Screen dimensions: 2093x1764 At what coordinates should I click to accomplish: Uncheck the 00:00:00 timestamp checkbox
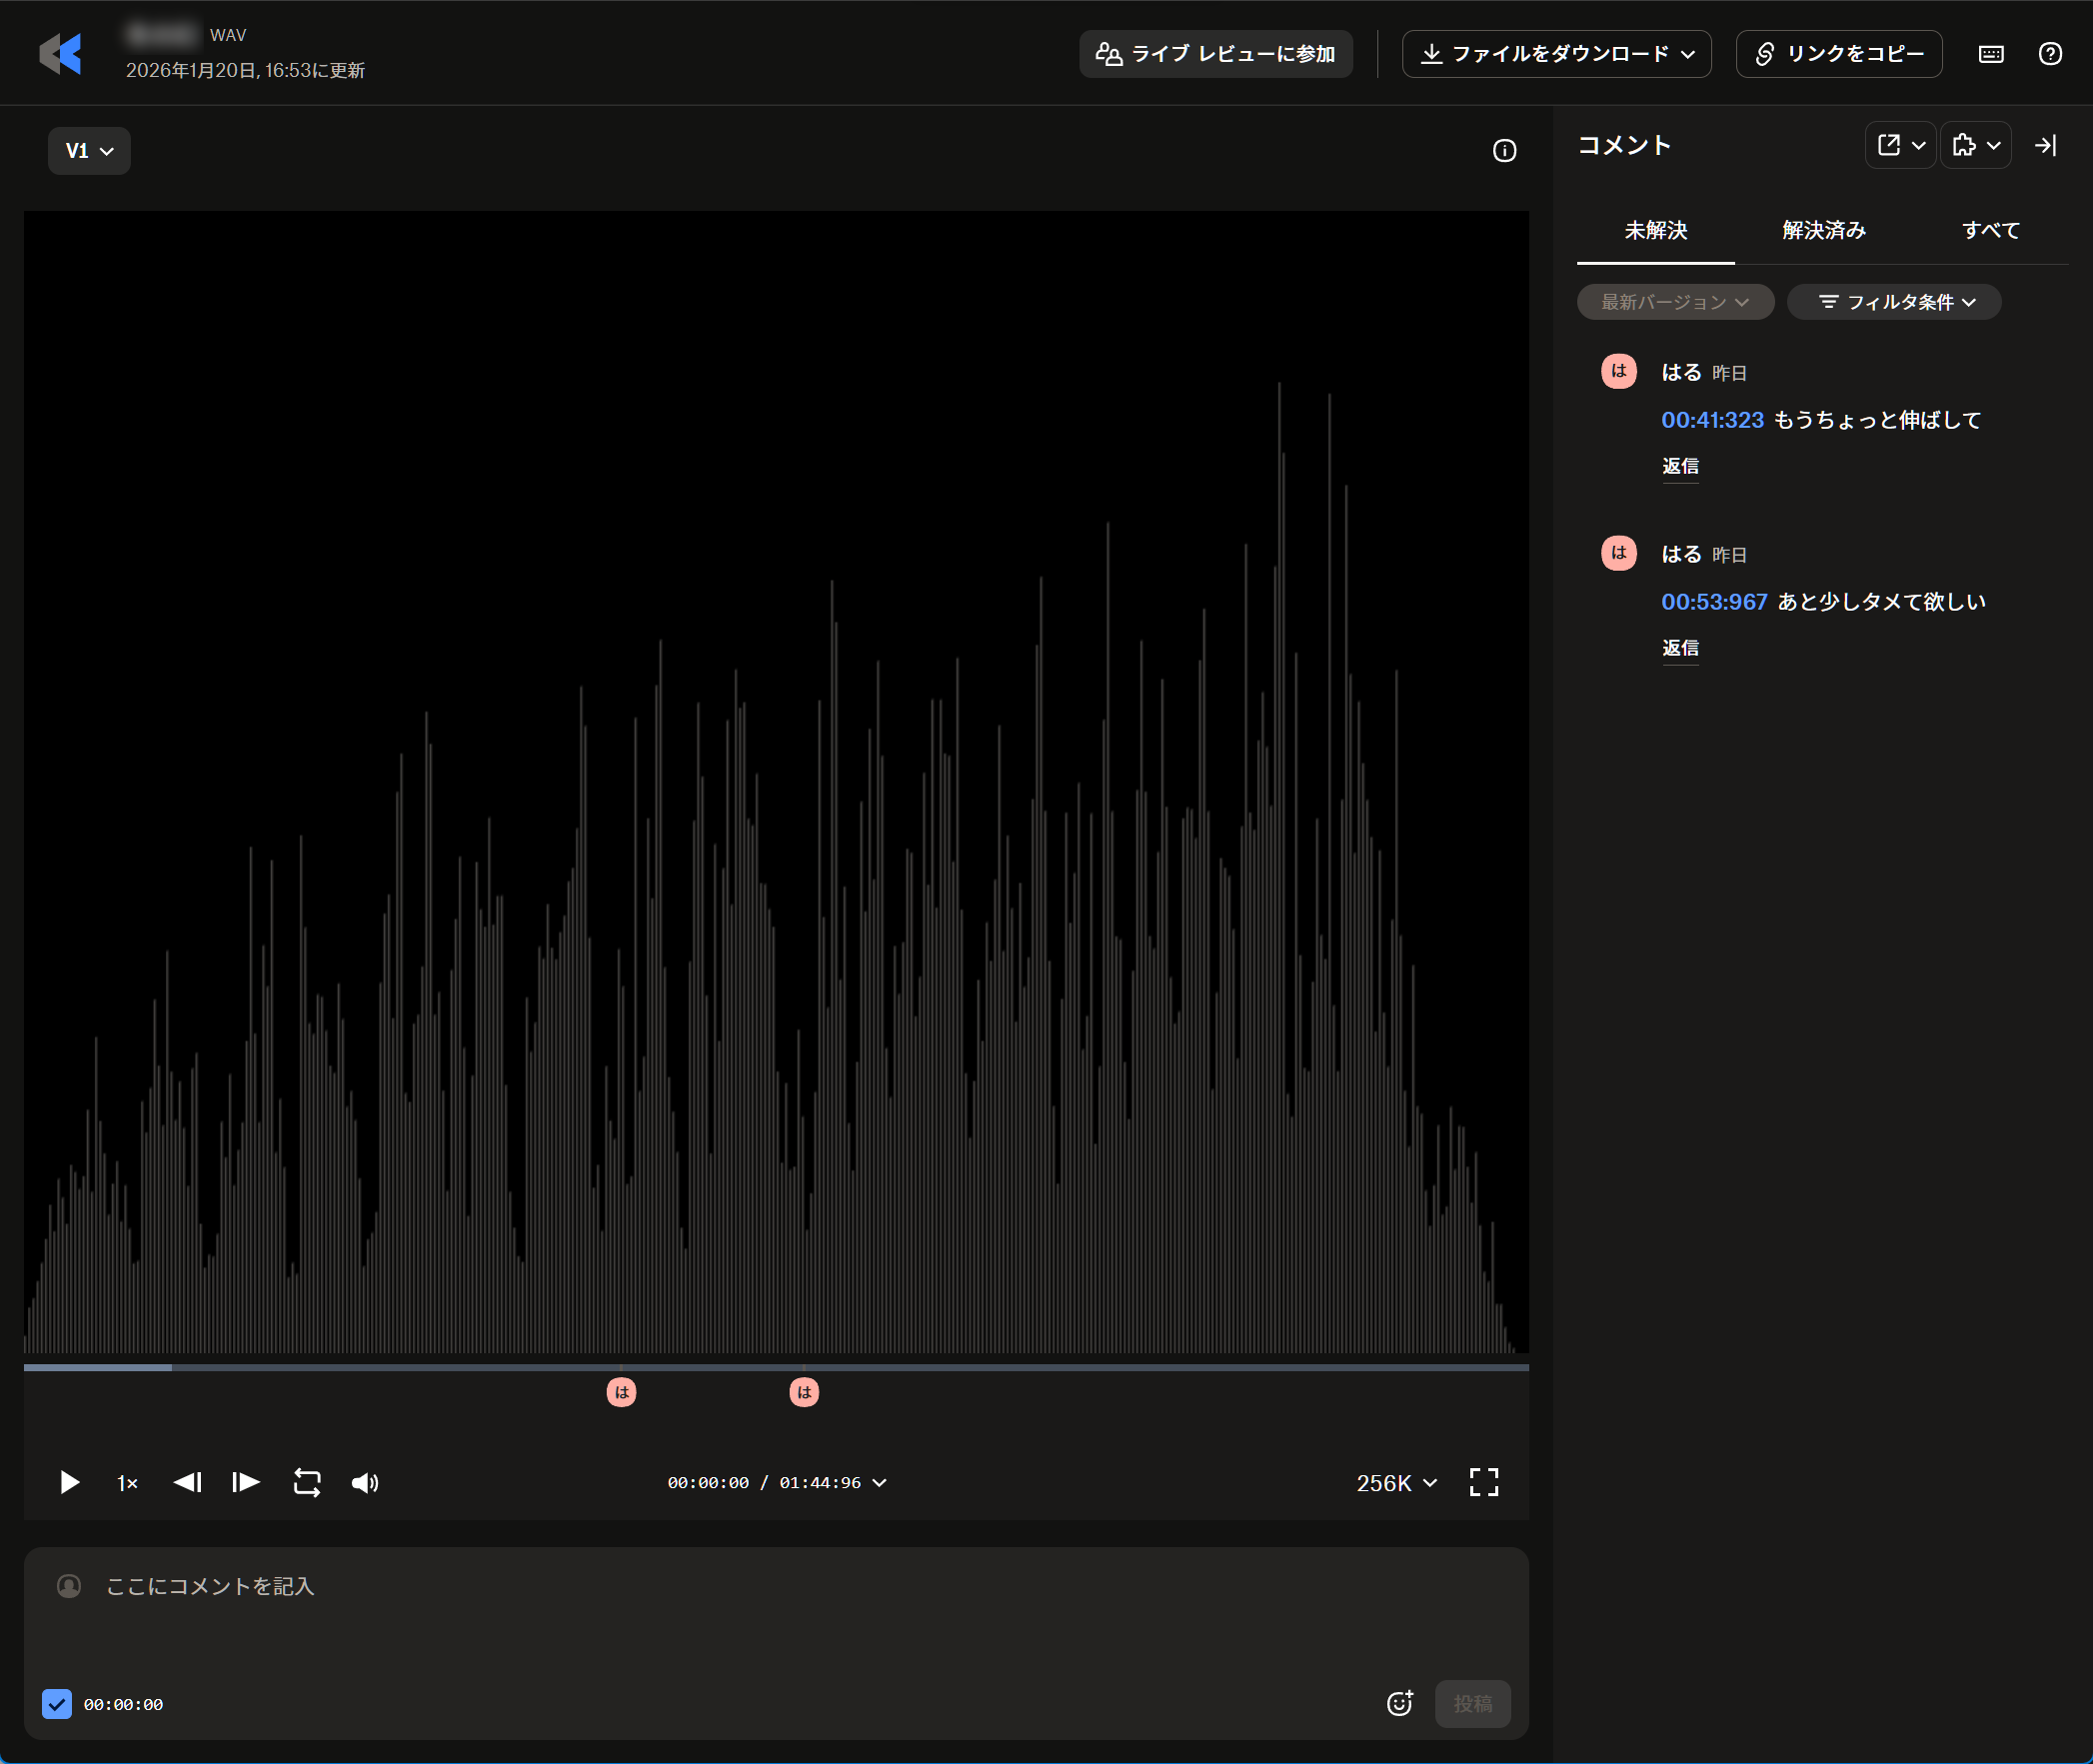tap(57, 1704)
